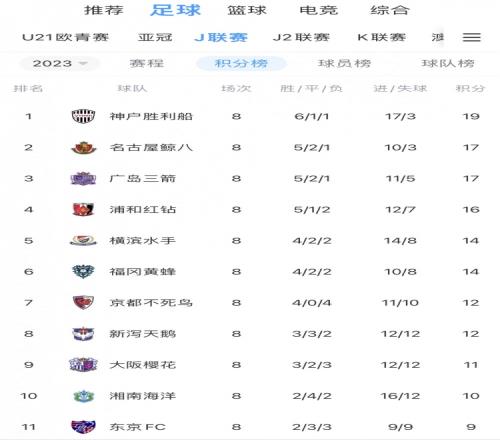Tap the 神户胜利船 team logo

click(x=83, y=116)
